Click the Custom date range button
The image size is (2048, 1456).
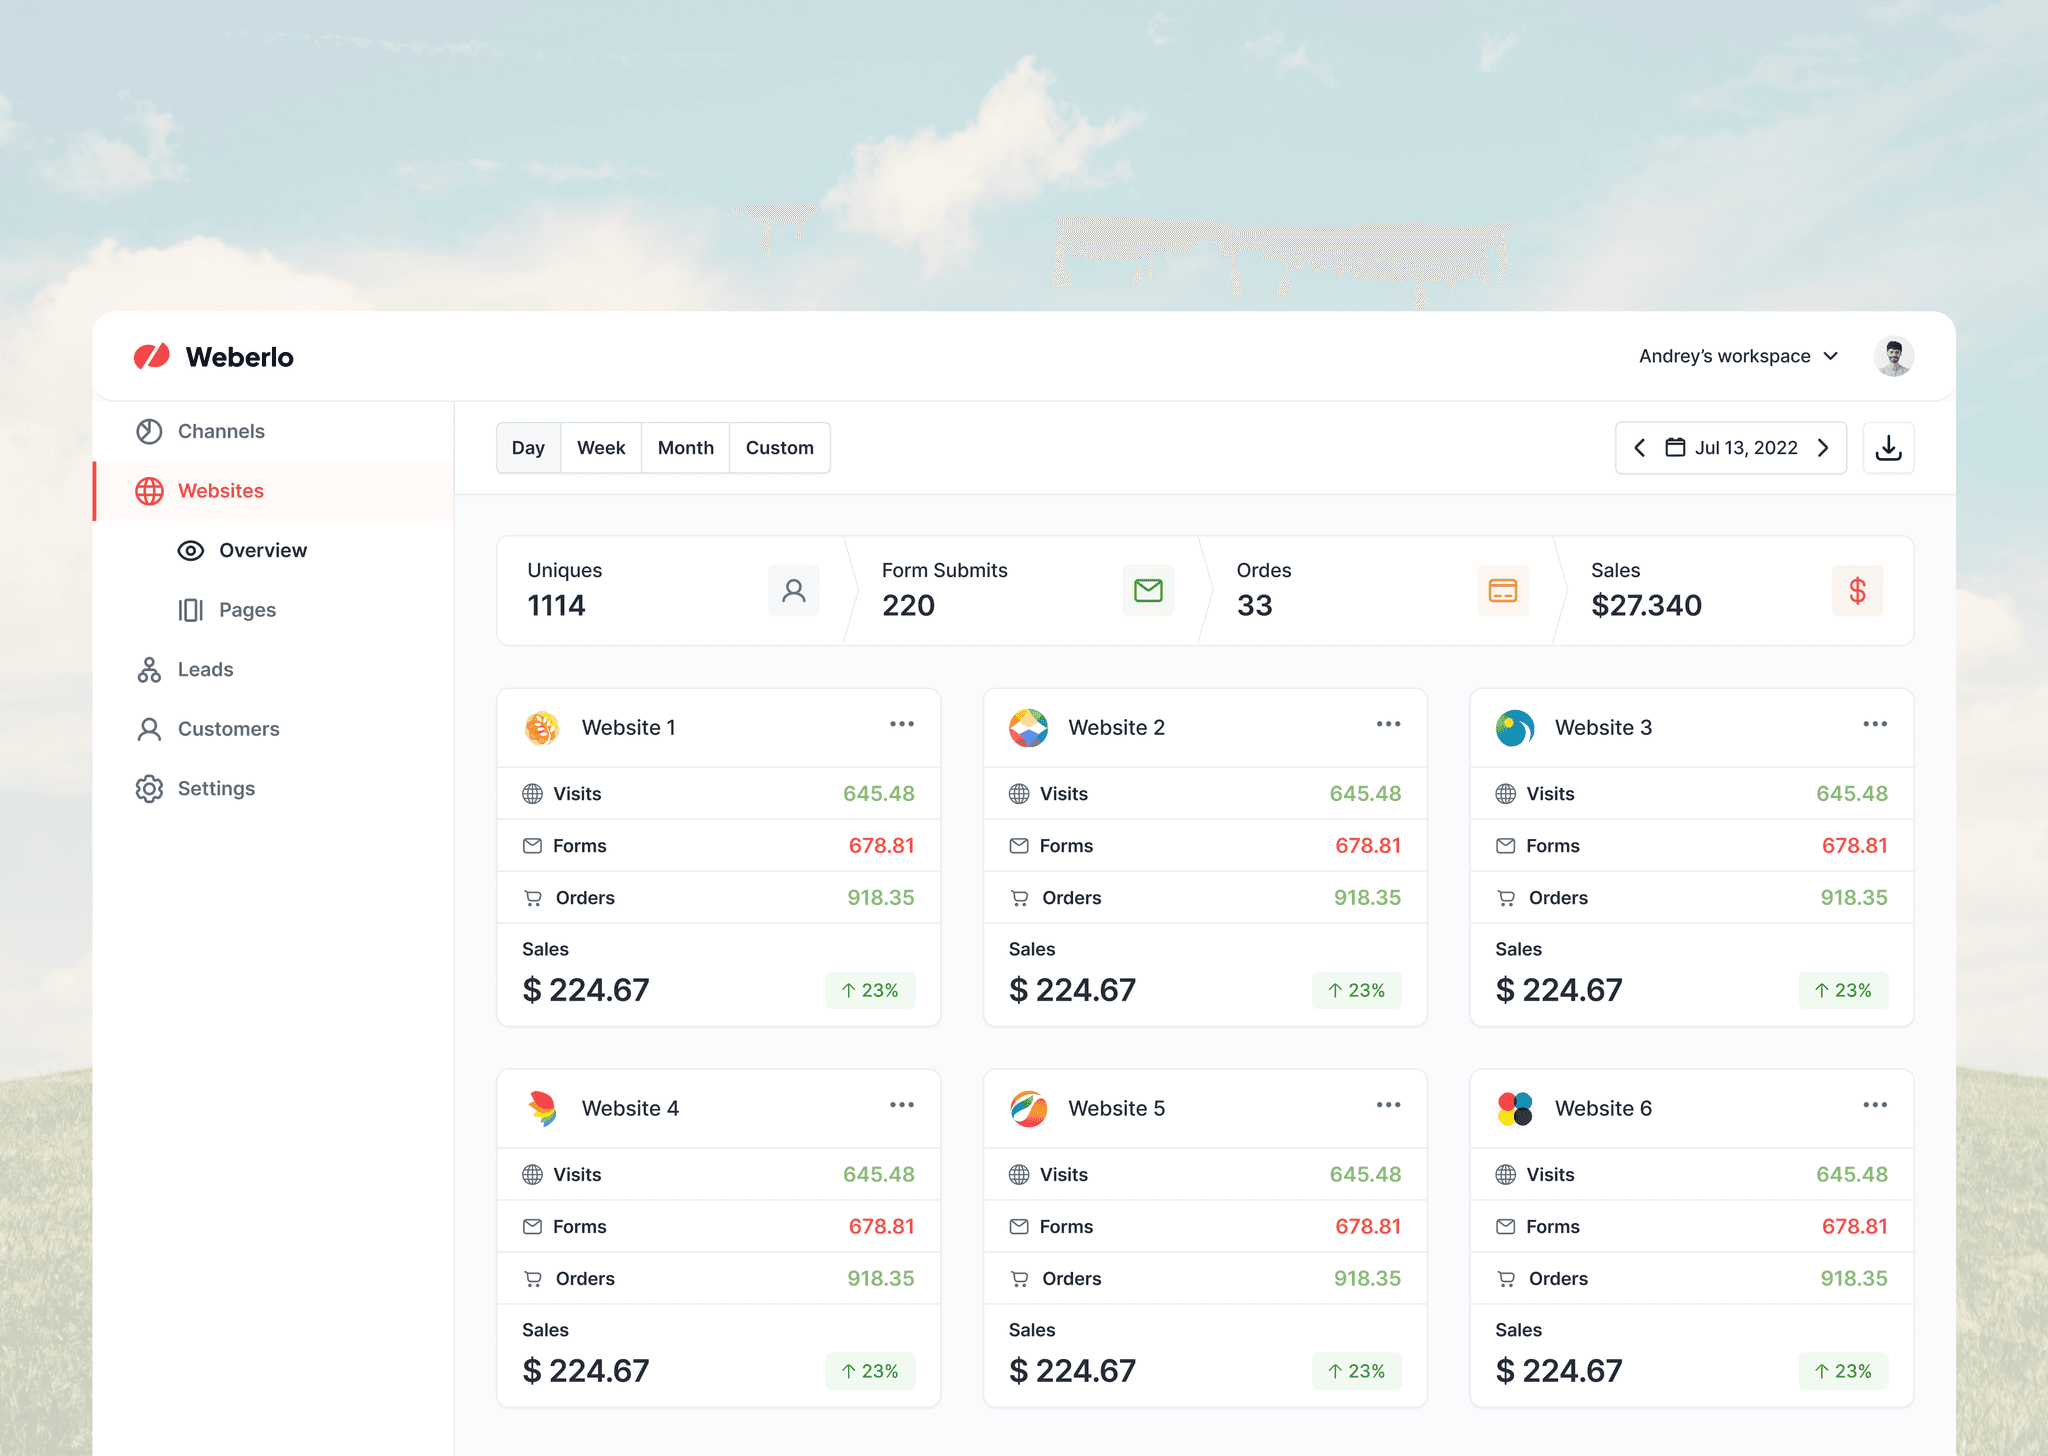pyautogui.click(x=779, y=448)
